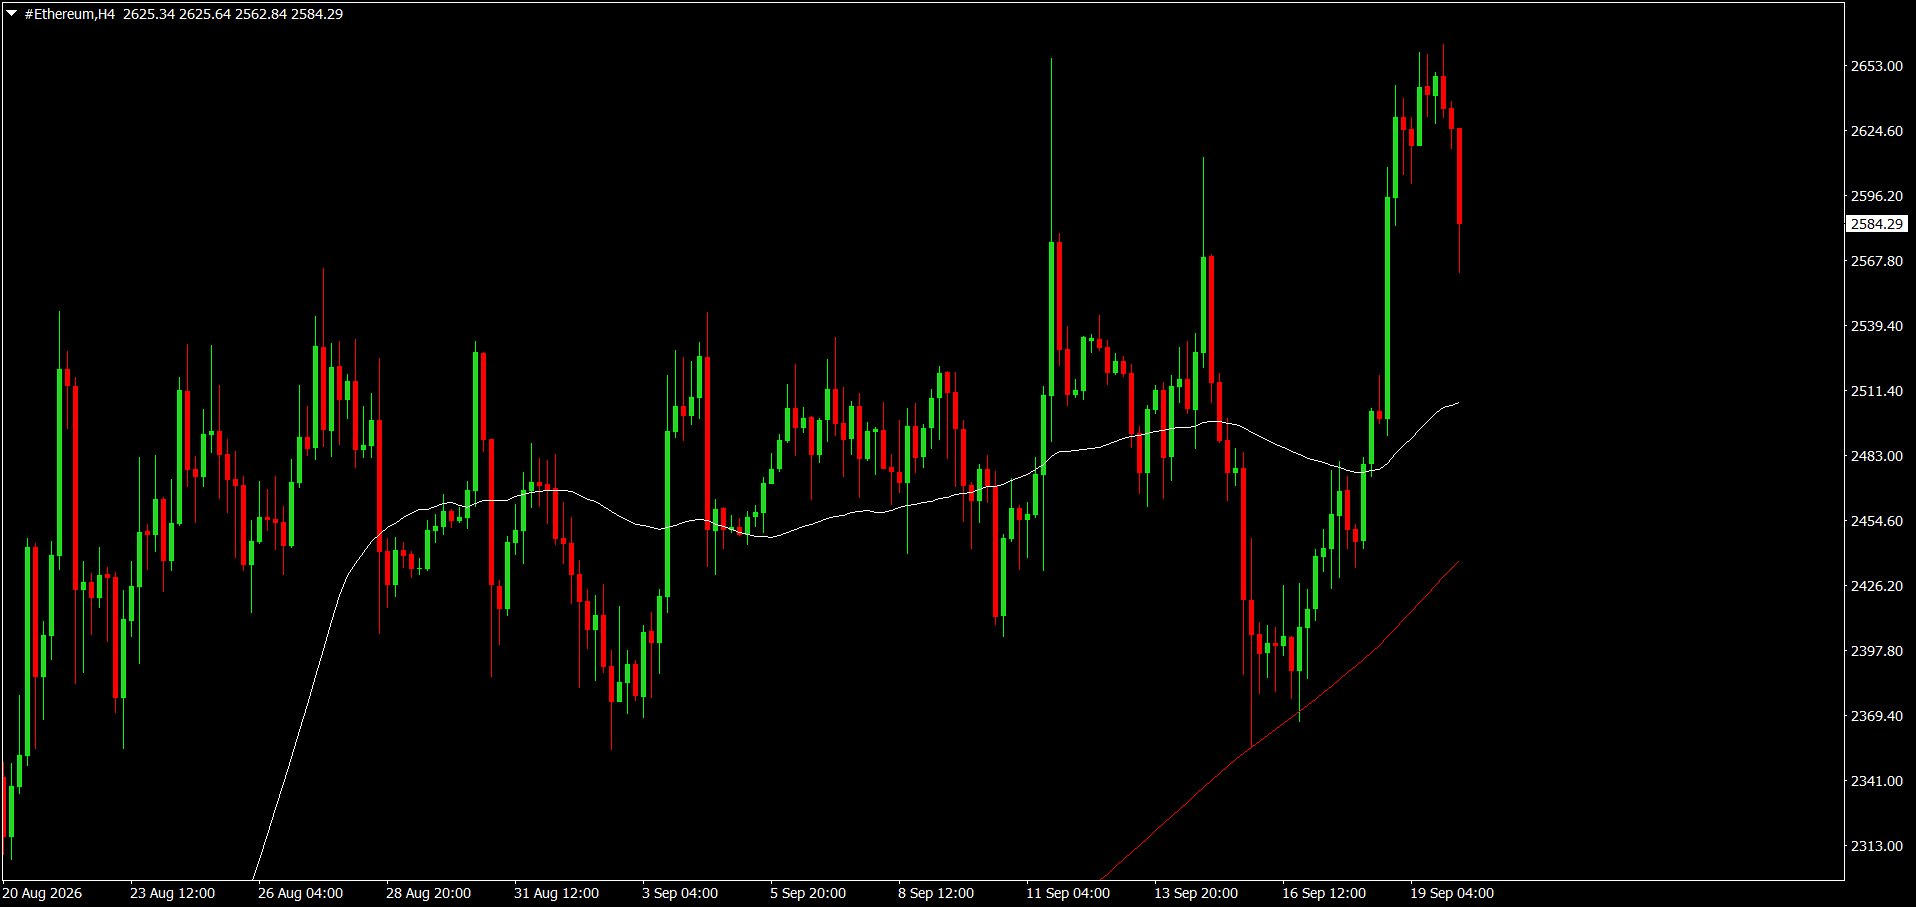Click the 2511.40 price axis label
This screenshot has width=1916, height=907.
pyautogui.click(x=1876, y=391)
